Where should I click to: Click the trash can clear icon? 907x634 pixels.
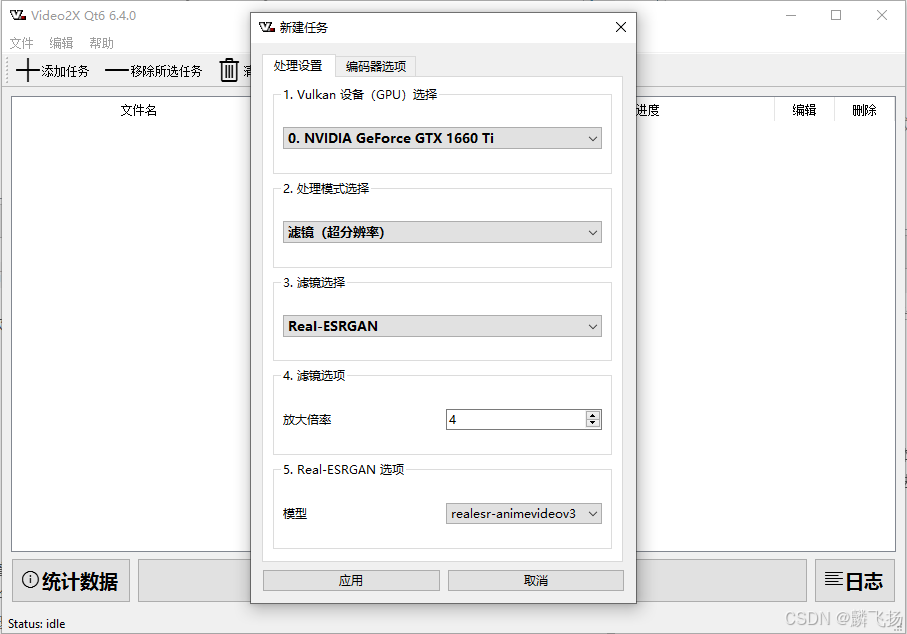coord(229,70)
